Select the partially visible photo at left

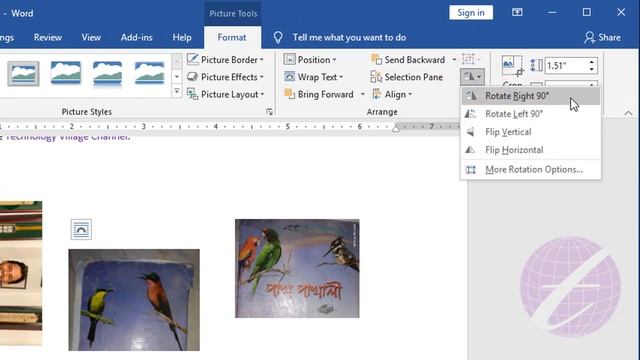click(21, 273)
